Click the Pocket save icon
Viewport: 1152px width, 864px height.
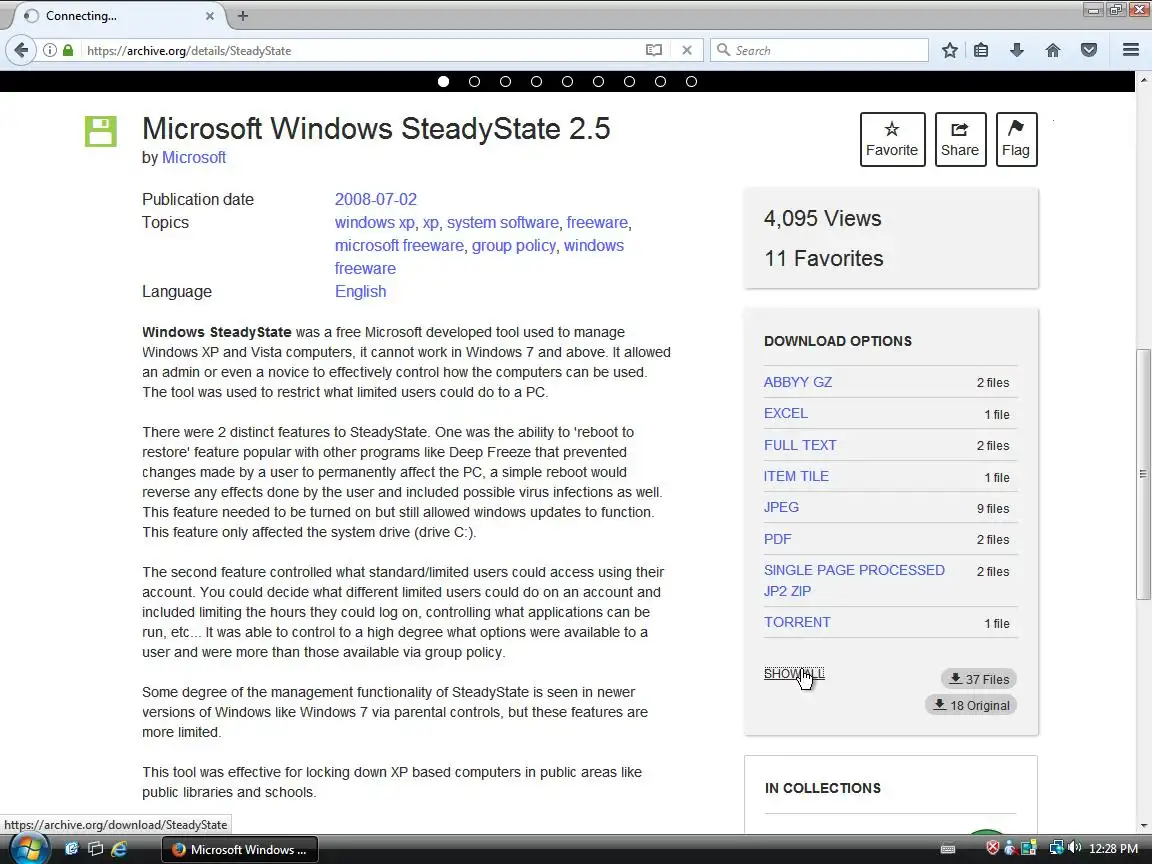pos(1089,50)
